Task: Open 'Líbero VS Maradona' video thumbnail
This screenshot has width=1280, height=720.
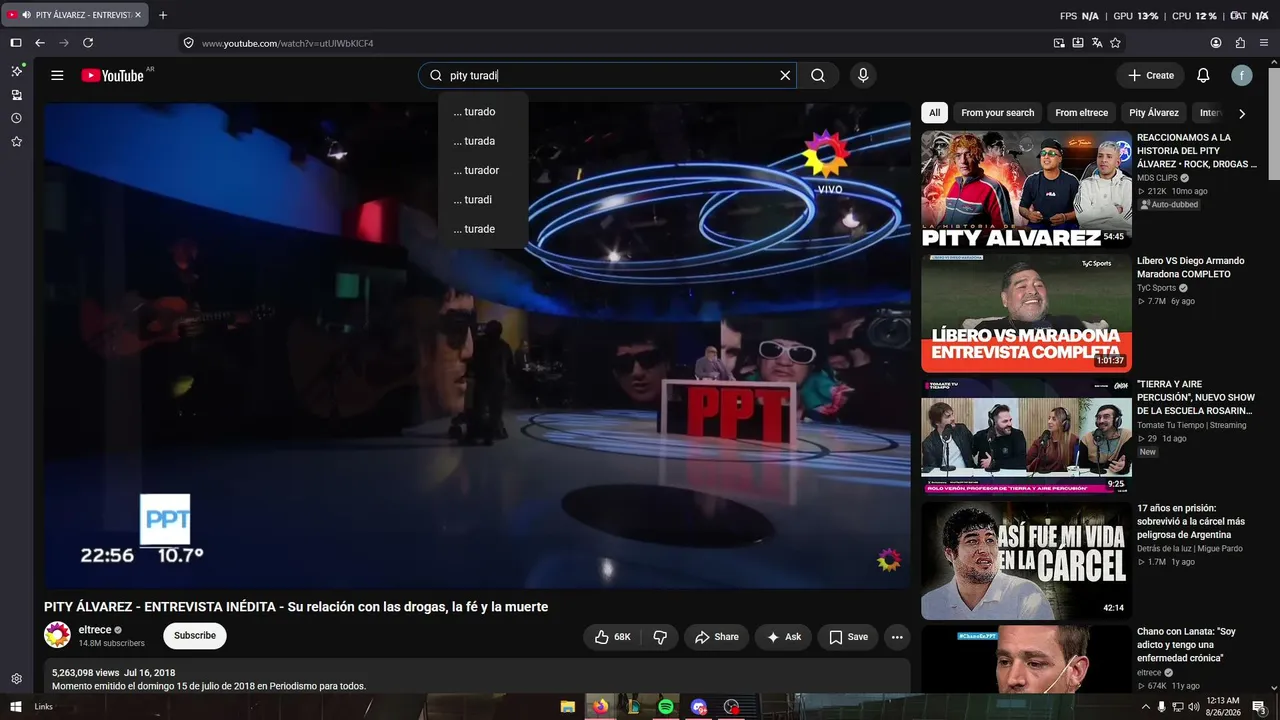Action: (x=1026, y=313)
